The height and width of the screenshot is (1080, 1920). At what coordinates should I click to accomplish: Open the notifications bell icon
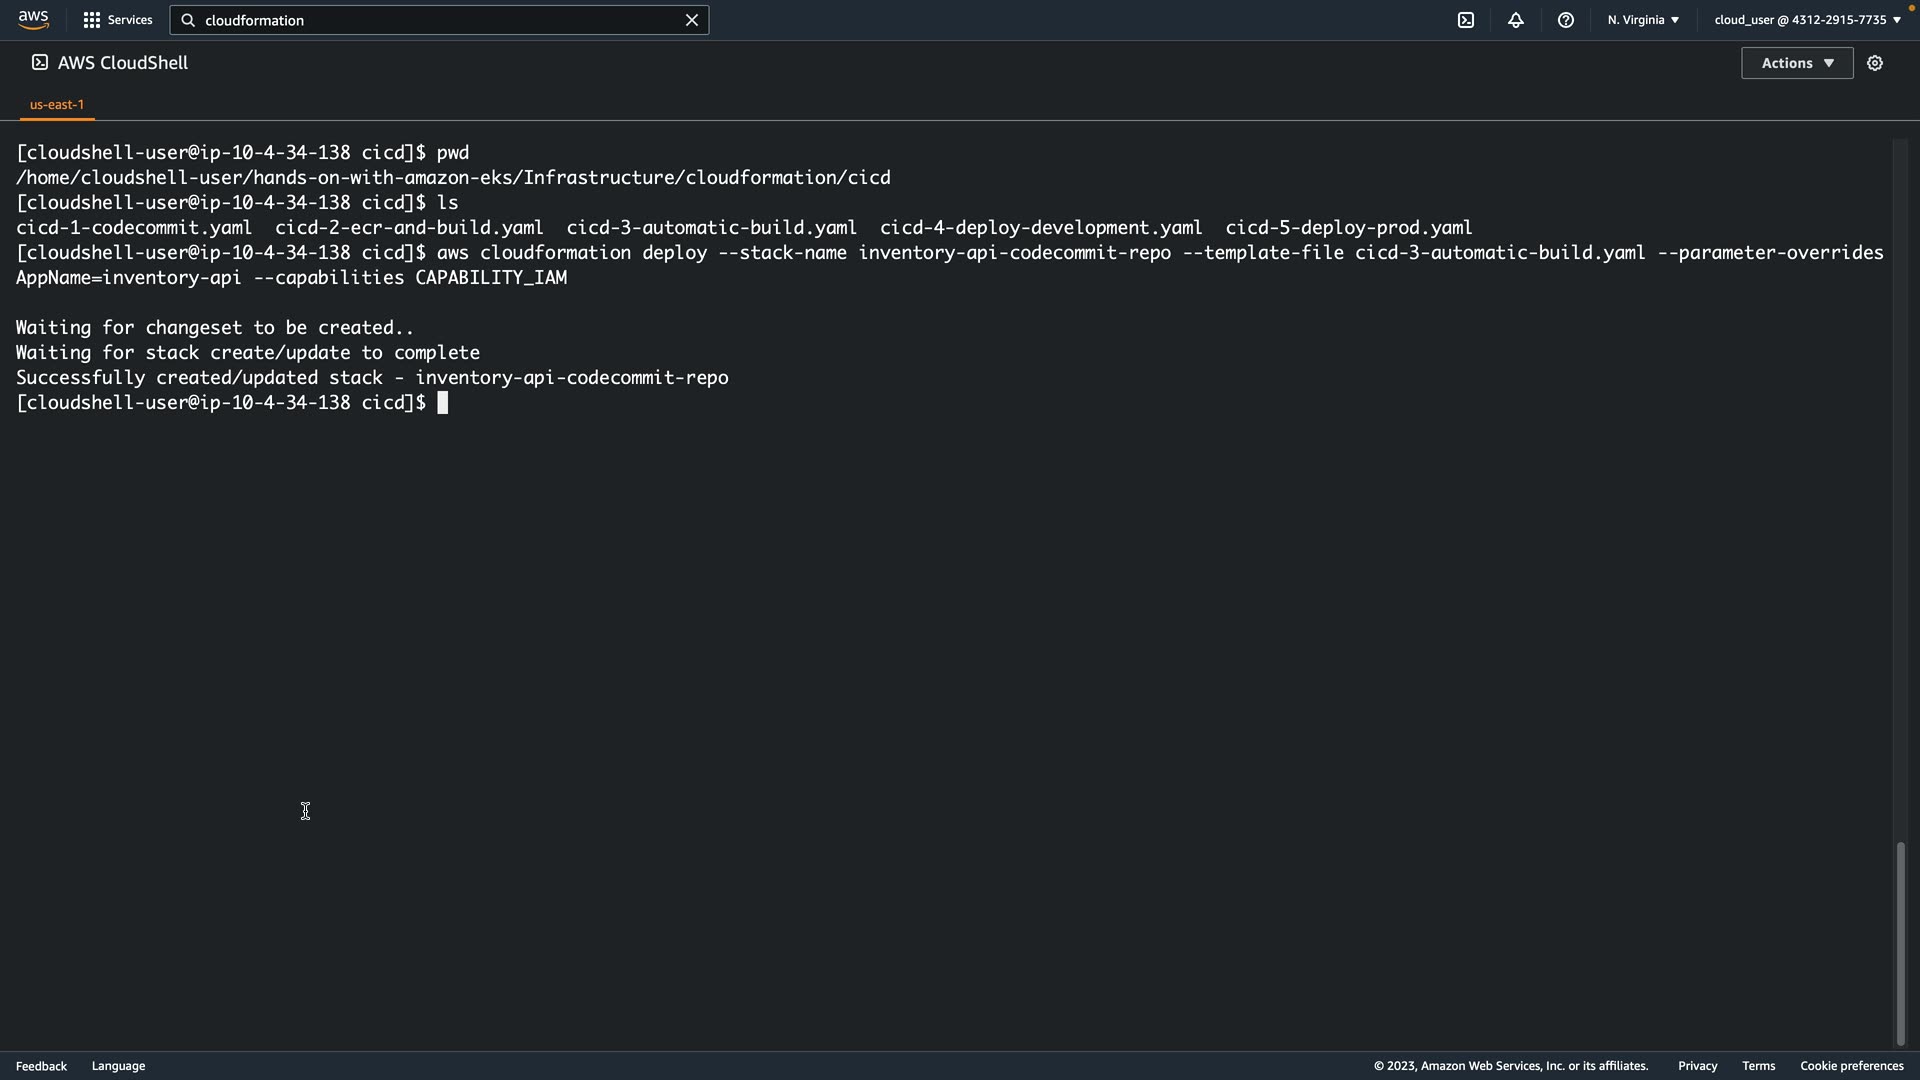(x=1516, y=20)
